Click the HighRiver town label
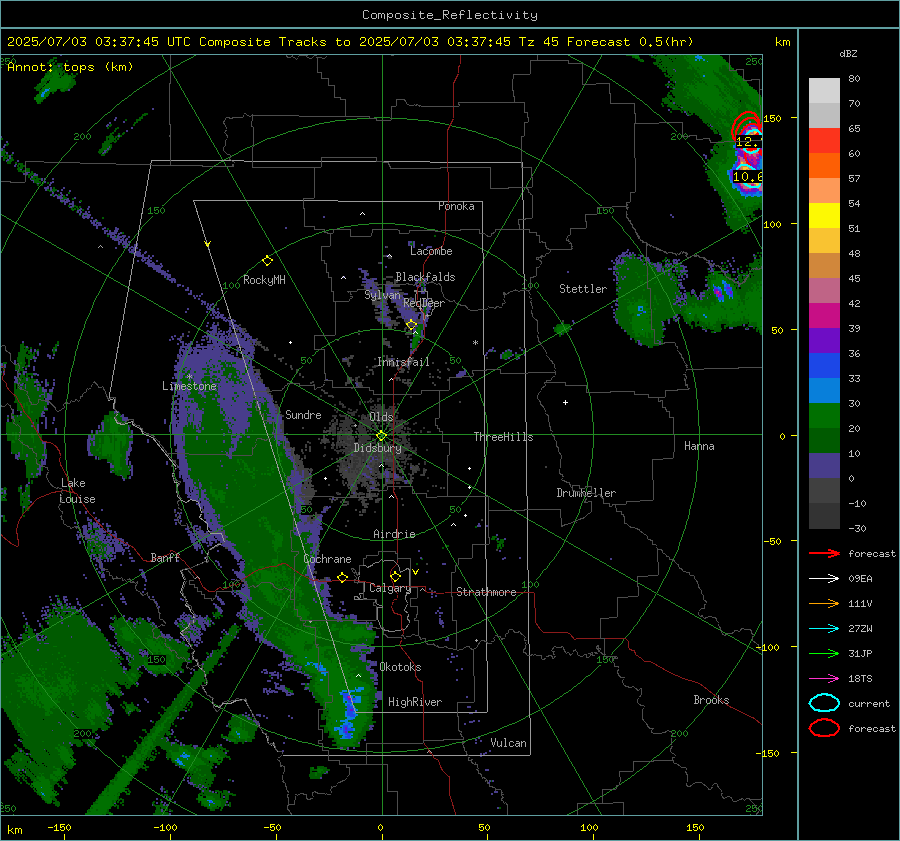 click(415, 702)
